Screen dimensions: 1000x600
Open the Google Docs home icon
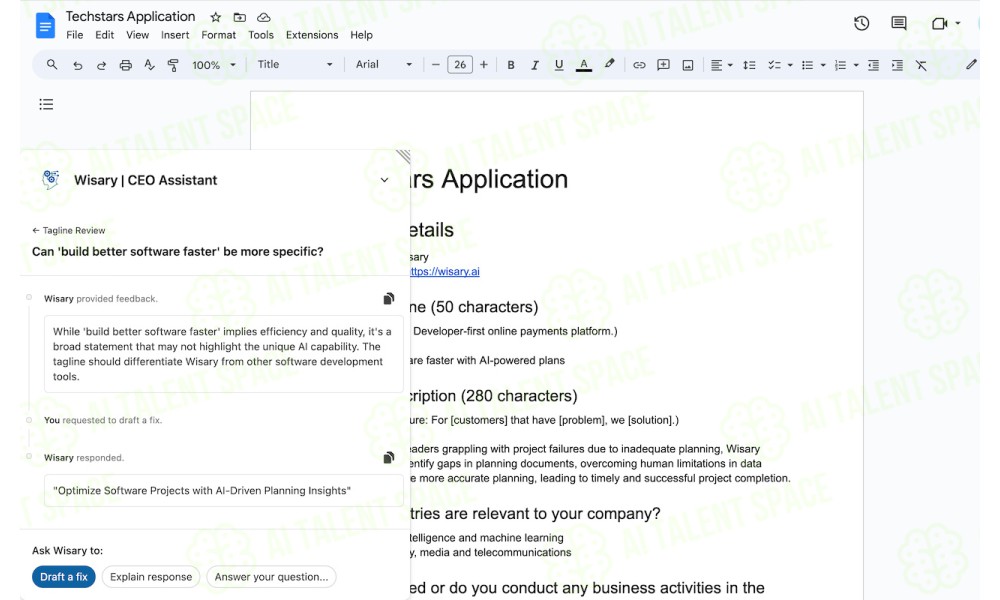pyautogui.click(x=45, y=26)
